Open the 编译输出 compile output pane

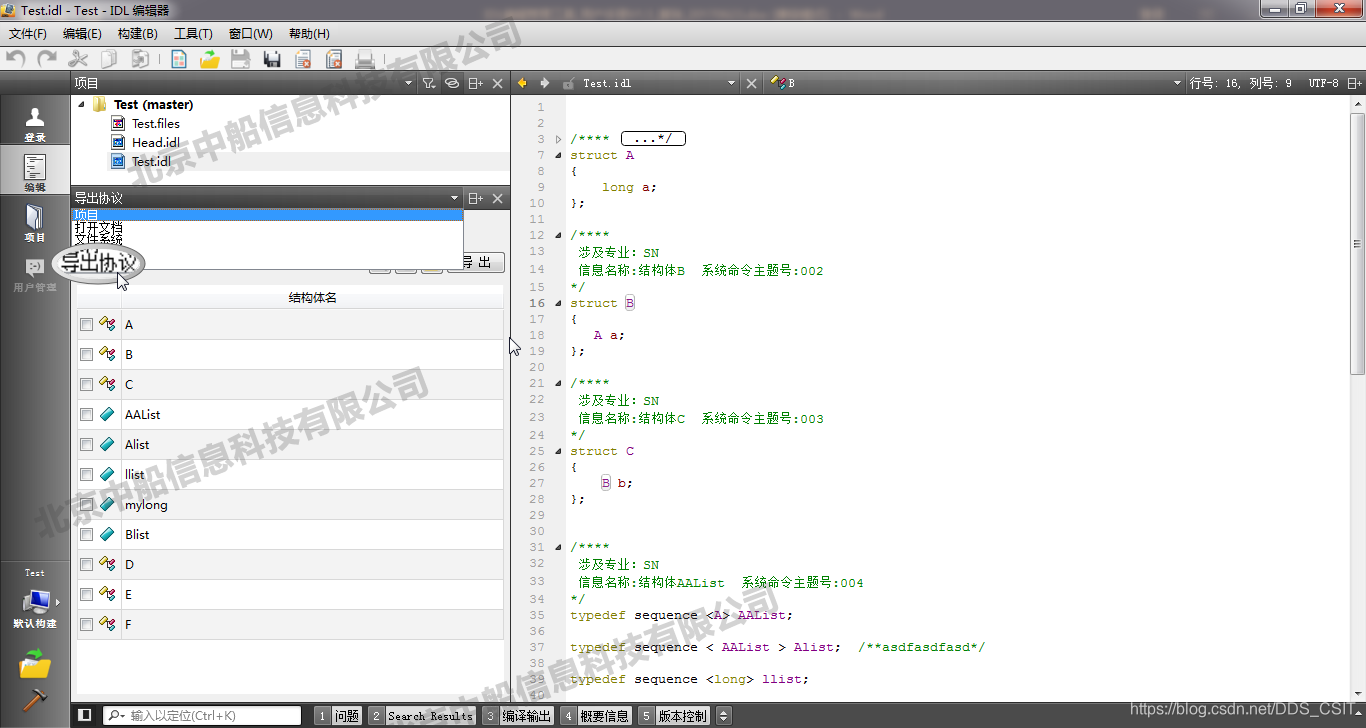[518, 715]
